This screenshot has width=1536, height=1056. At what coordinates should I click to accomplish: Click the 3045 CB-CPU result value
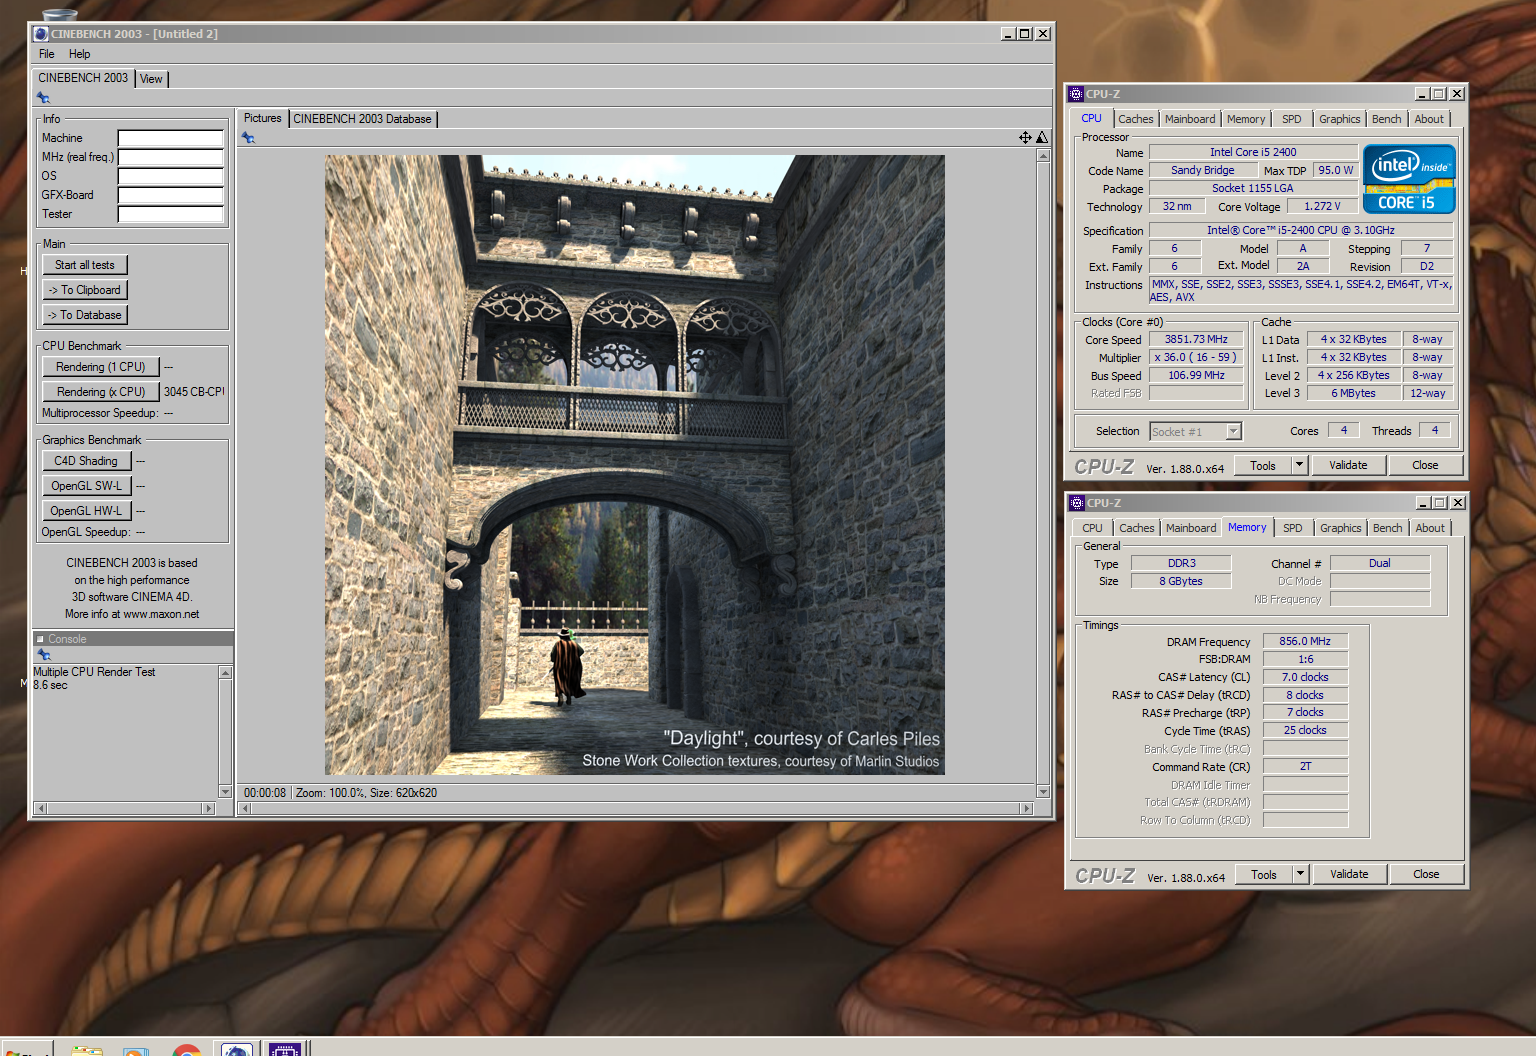coord(194,392)
